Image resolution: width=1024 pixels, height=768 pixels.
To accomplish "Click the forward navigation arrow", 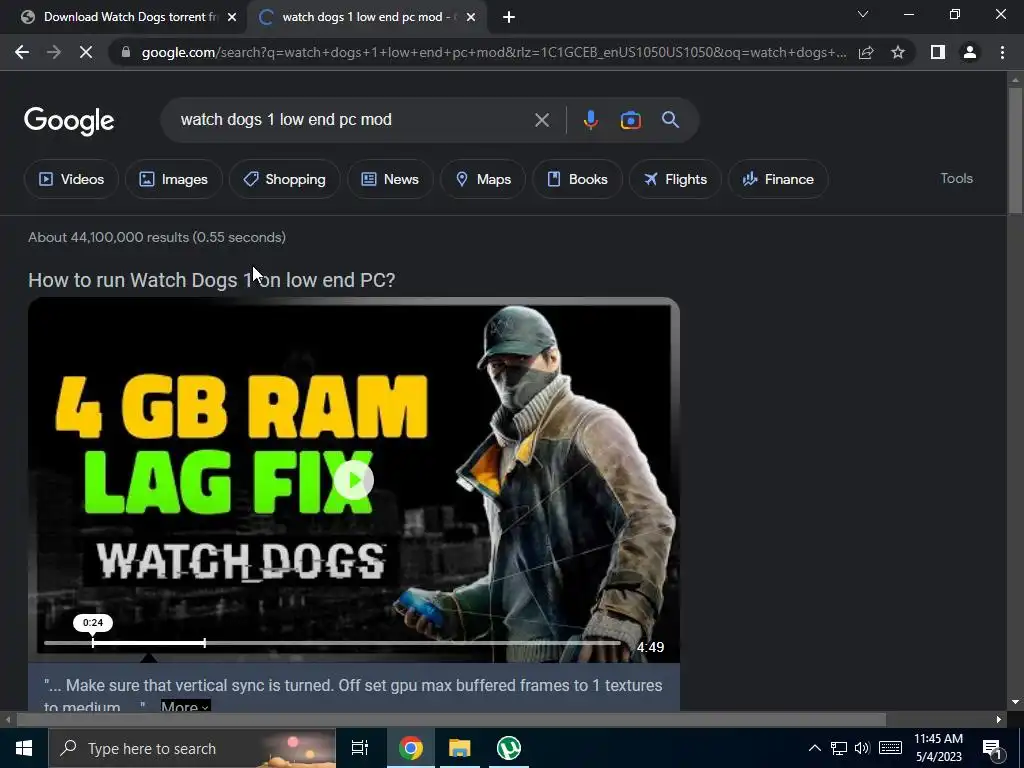I will 54,52.
